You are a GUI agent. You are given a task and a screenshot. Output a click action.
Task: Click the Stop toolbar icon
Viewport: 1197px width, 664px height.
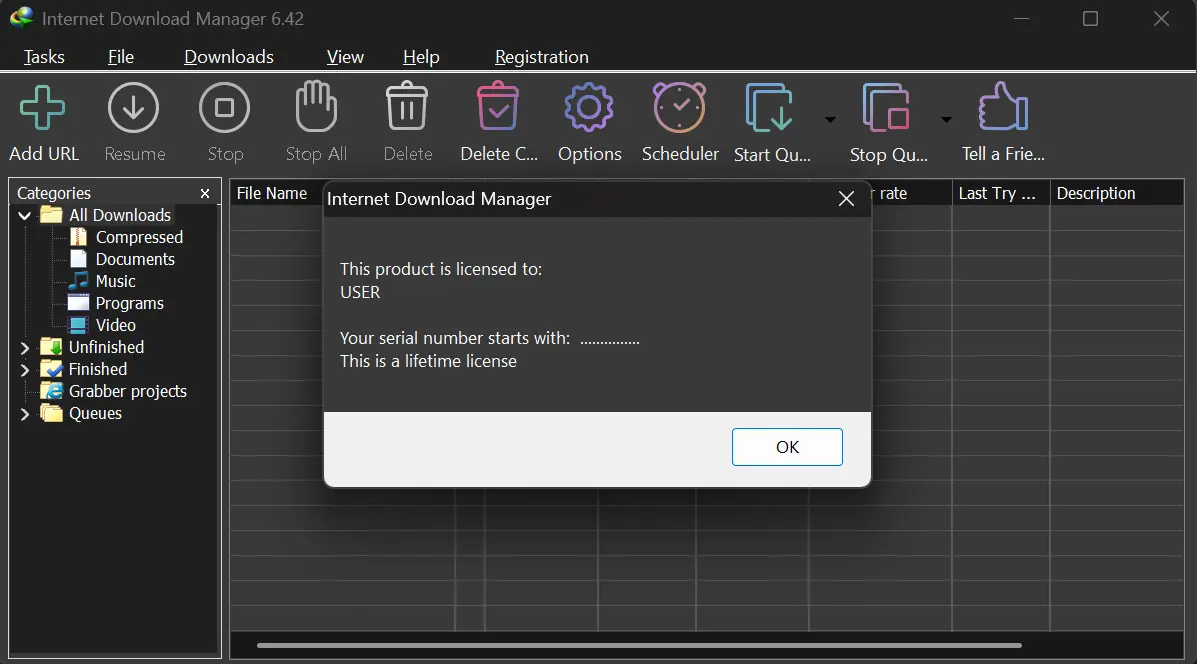[x=224, y=108]
